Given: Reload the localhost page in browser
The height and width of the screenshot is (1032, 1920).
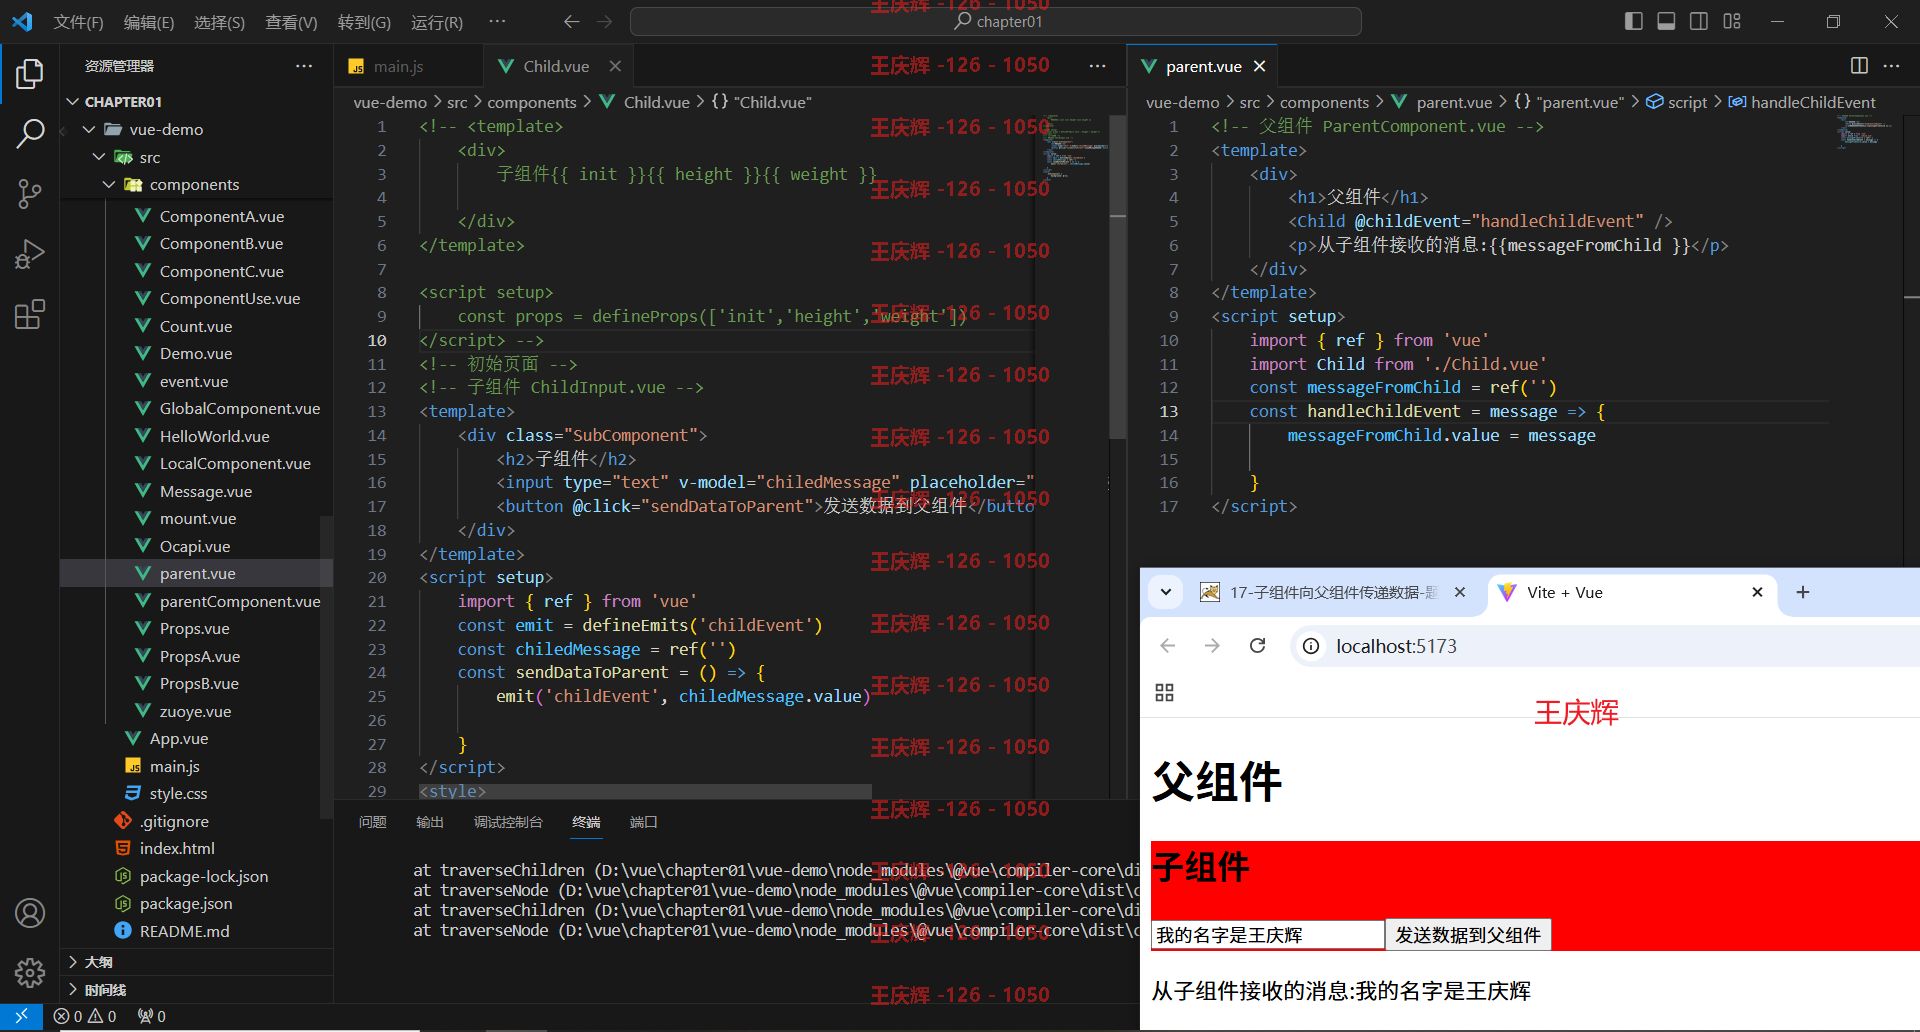Looking at the screenshot, I should point(1258,646).
